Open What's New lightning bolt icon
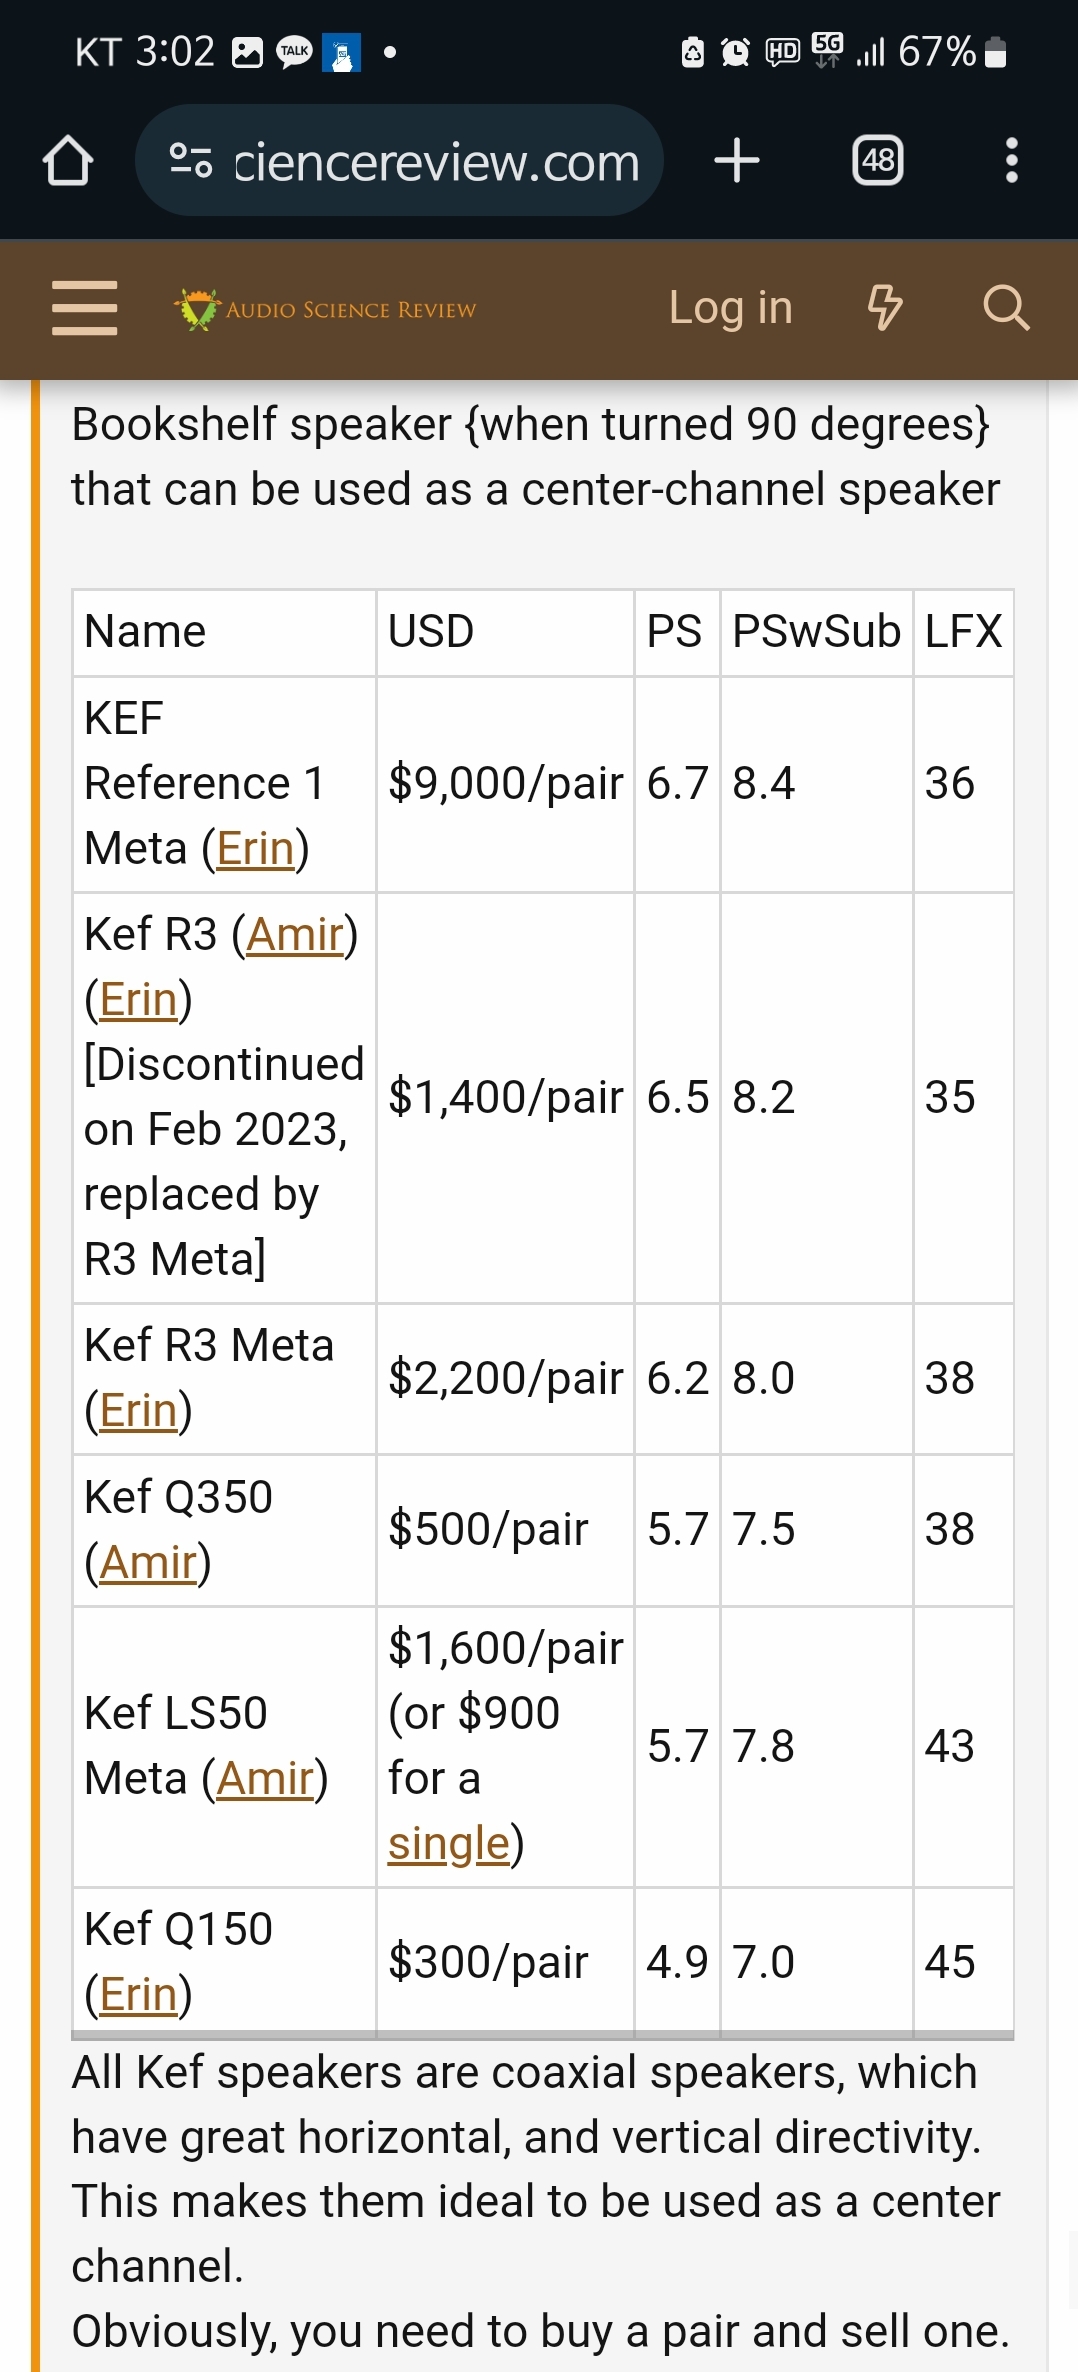This screenshot has height=2372, width=1078. (x=884, y=308)
